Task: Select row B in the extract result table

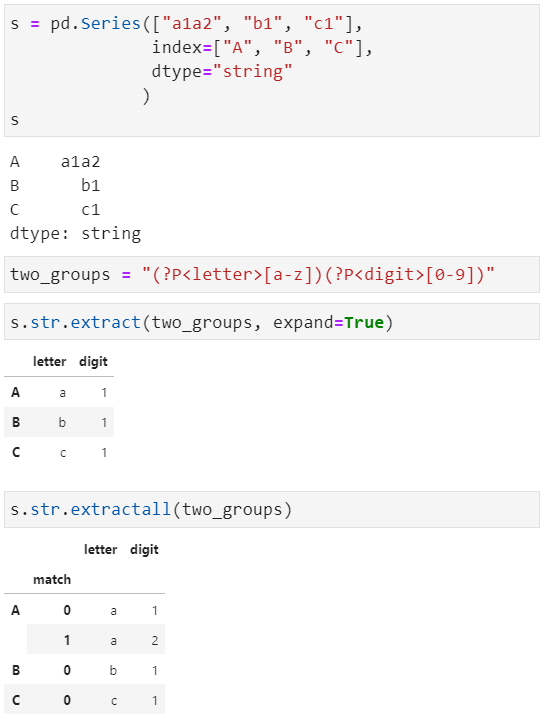Action: coord(59,422)
